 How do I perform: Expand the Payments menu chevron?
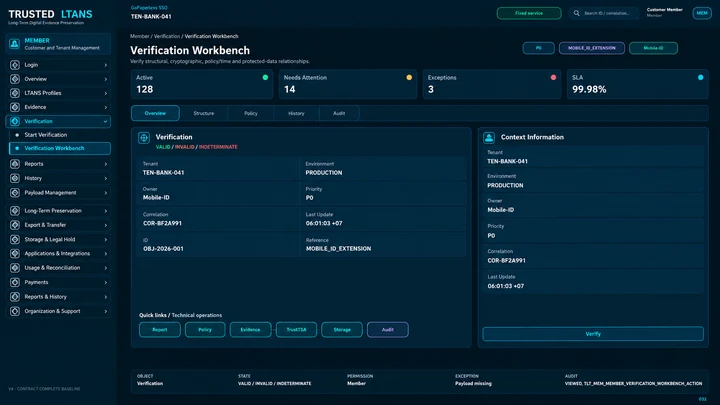pos(106,282)
